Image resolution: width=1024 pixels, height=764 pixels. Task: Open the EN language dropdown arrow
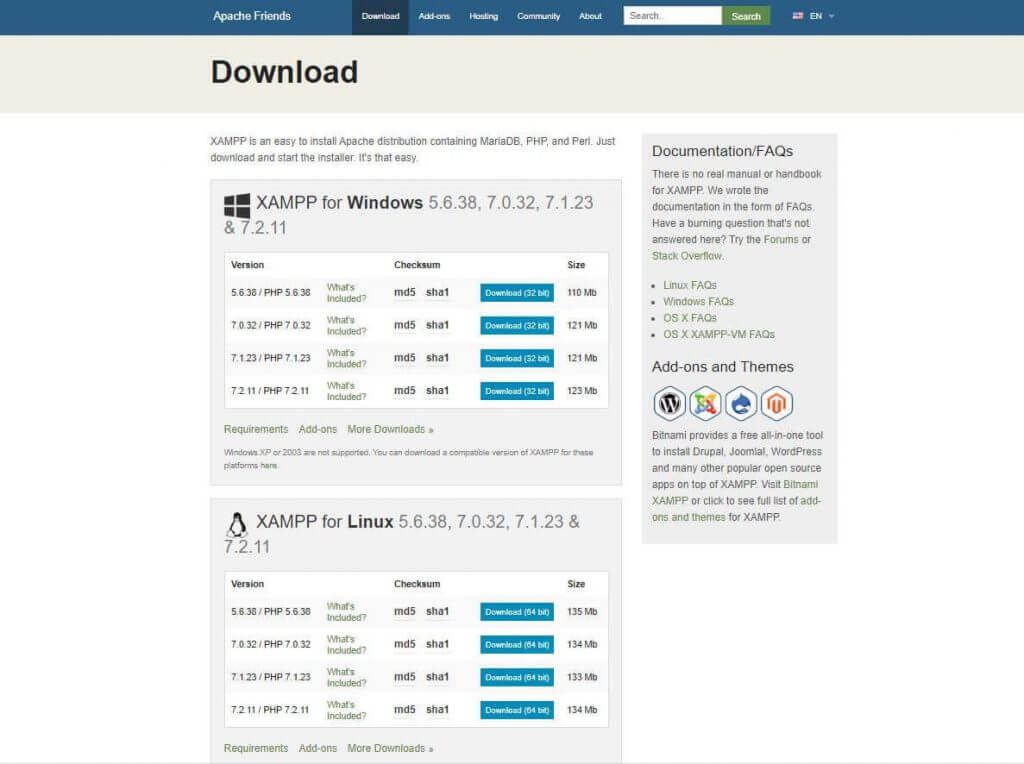(831, 16)
